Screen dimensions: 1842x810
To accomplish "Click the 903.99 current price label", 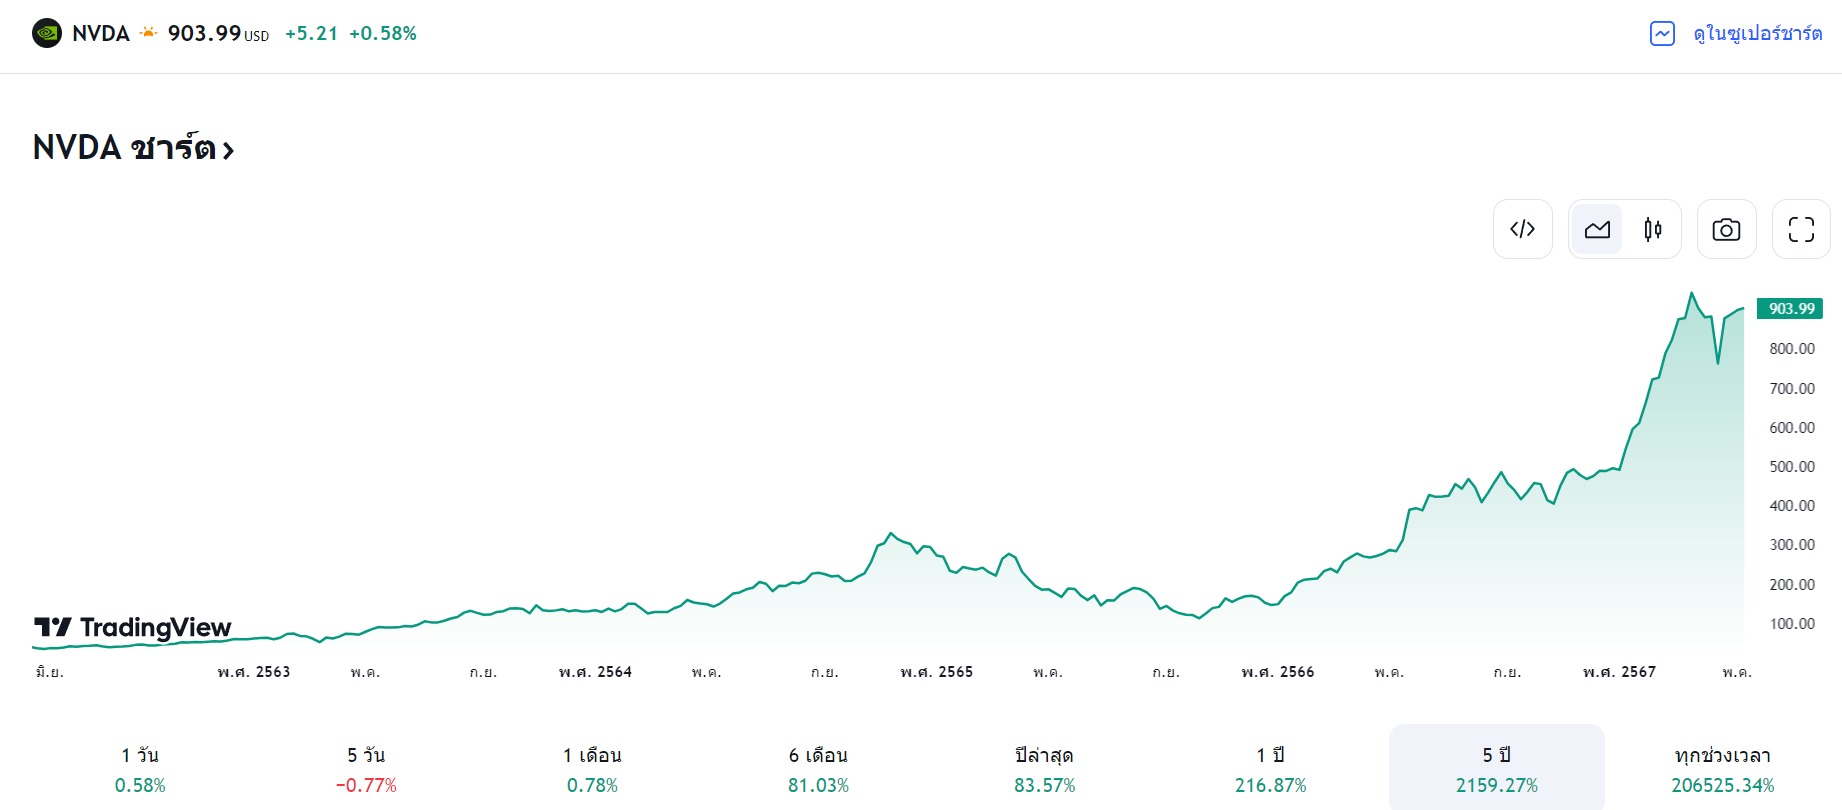I will [1790, 308].
